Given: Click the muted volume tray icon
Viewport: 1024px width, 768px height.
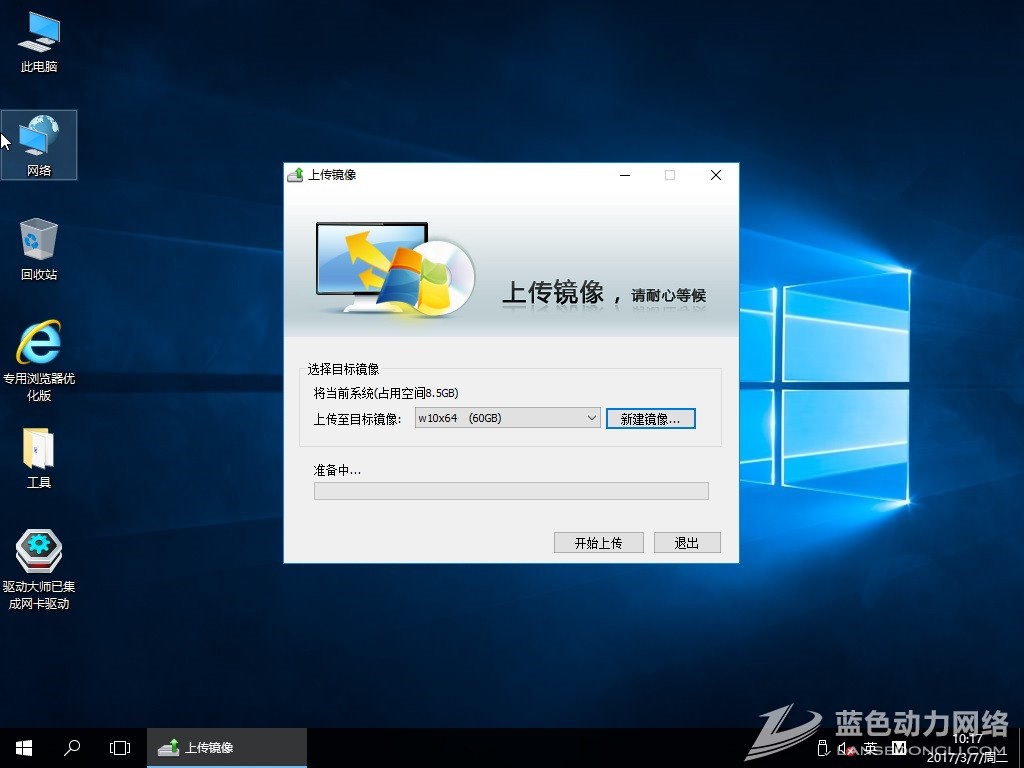Looking at the screenshot, I should point(847,748).
